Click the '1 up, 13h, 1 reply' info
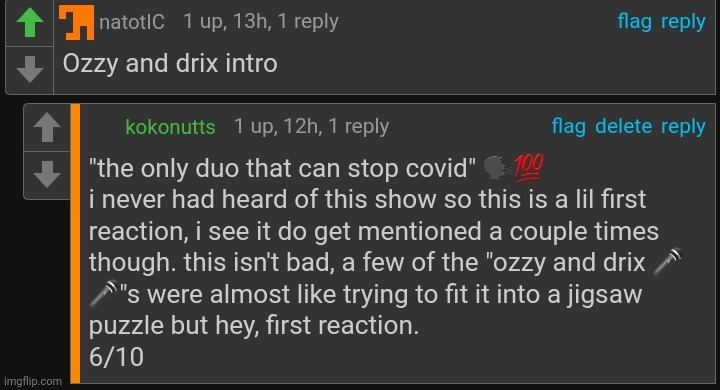This screenshot has height=390, width=720. [x=261, y=21]
